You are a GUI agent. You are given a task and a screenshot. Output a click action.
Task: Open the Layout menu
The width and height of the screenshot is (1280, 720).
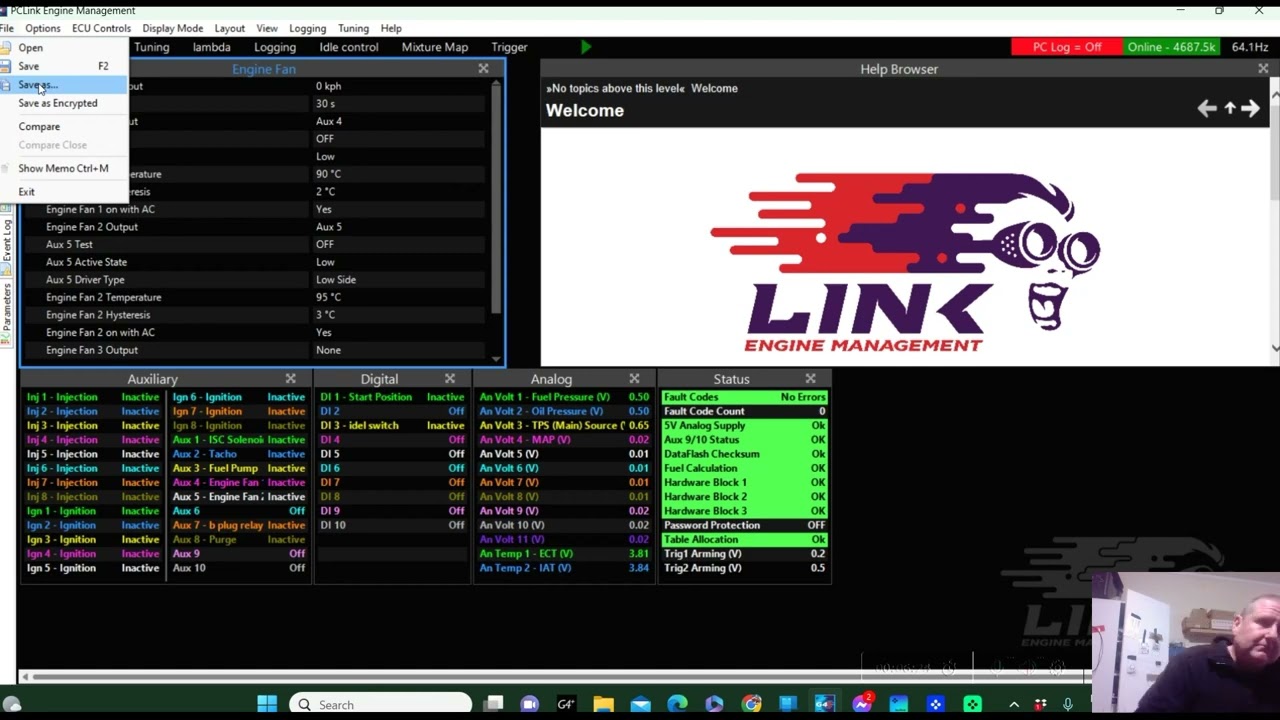click(x=229, y=28)
